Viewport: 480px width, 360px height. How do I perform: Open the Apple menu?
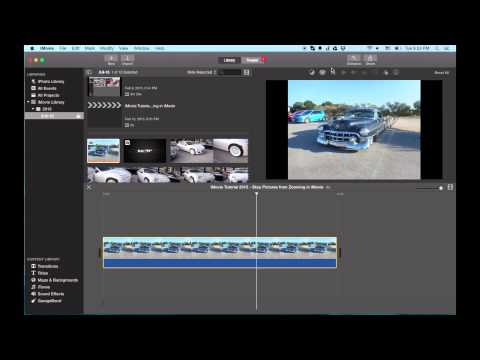coord(32,48)
